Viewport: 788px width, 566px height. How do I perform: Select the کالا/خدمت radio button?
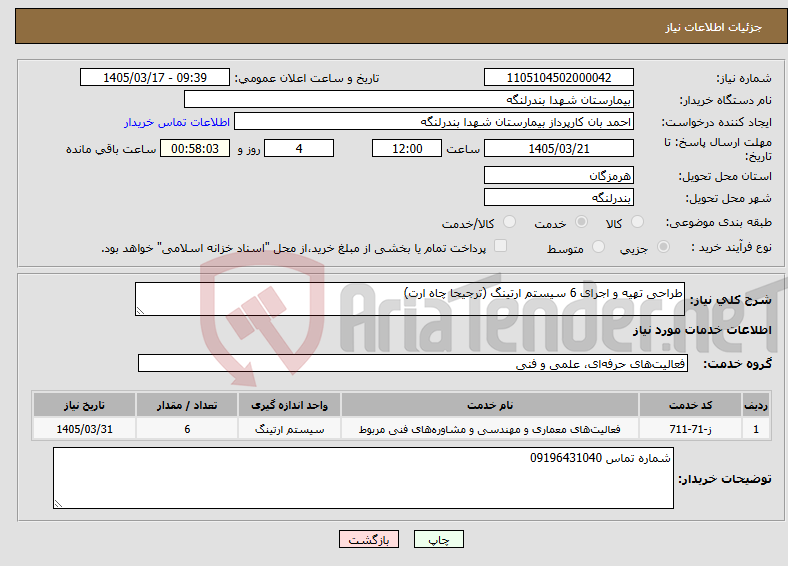tap(509, 222)
